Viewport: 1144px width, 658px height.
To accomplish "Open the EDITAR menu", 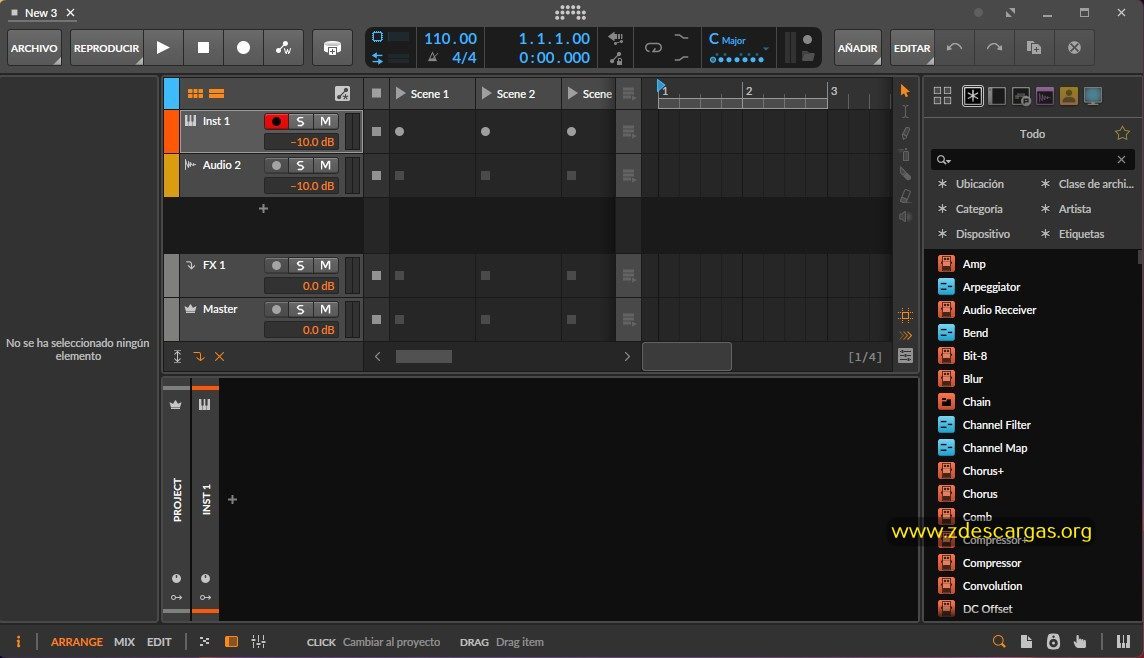I will (912, 48).
